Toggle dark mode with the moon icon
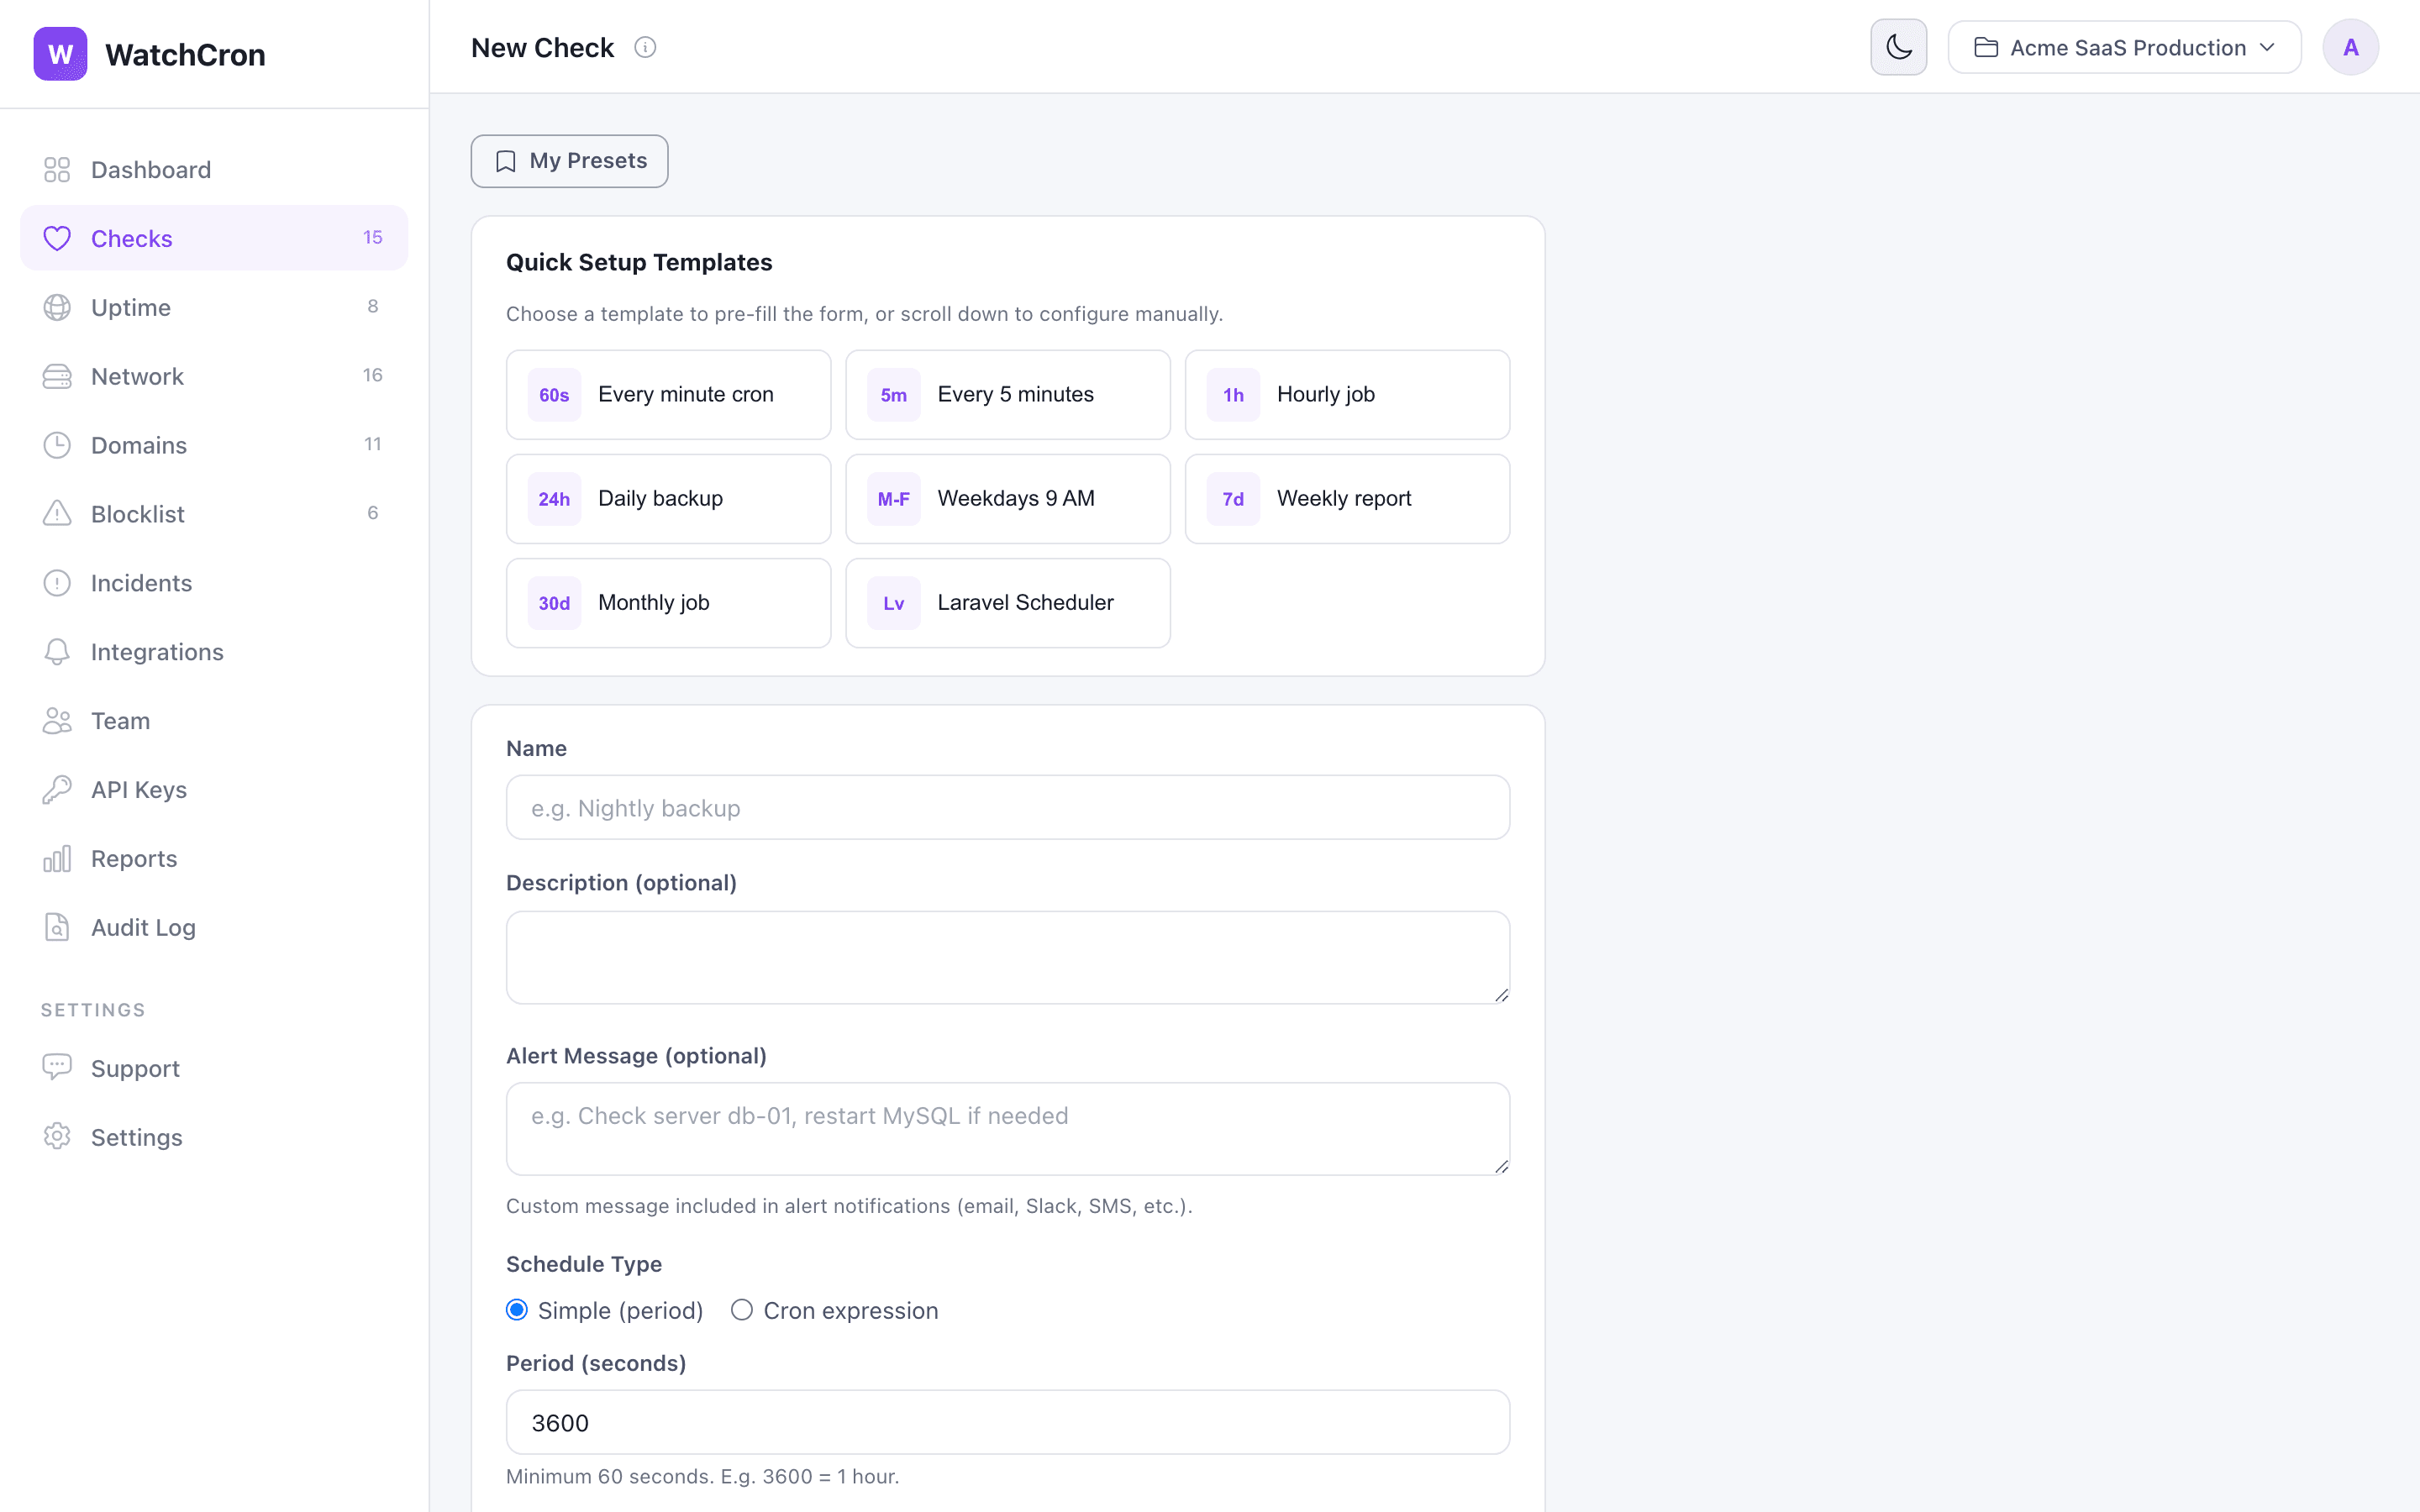Image resolution: width=2420 pixels, height=1512 pixels. coord(1898,47)
